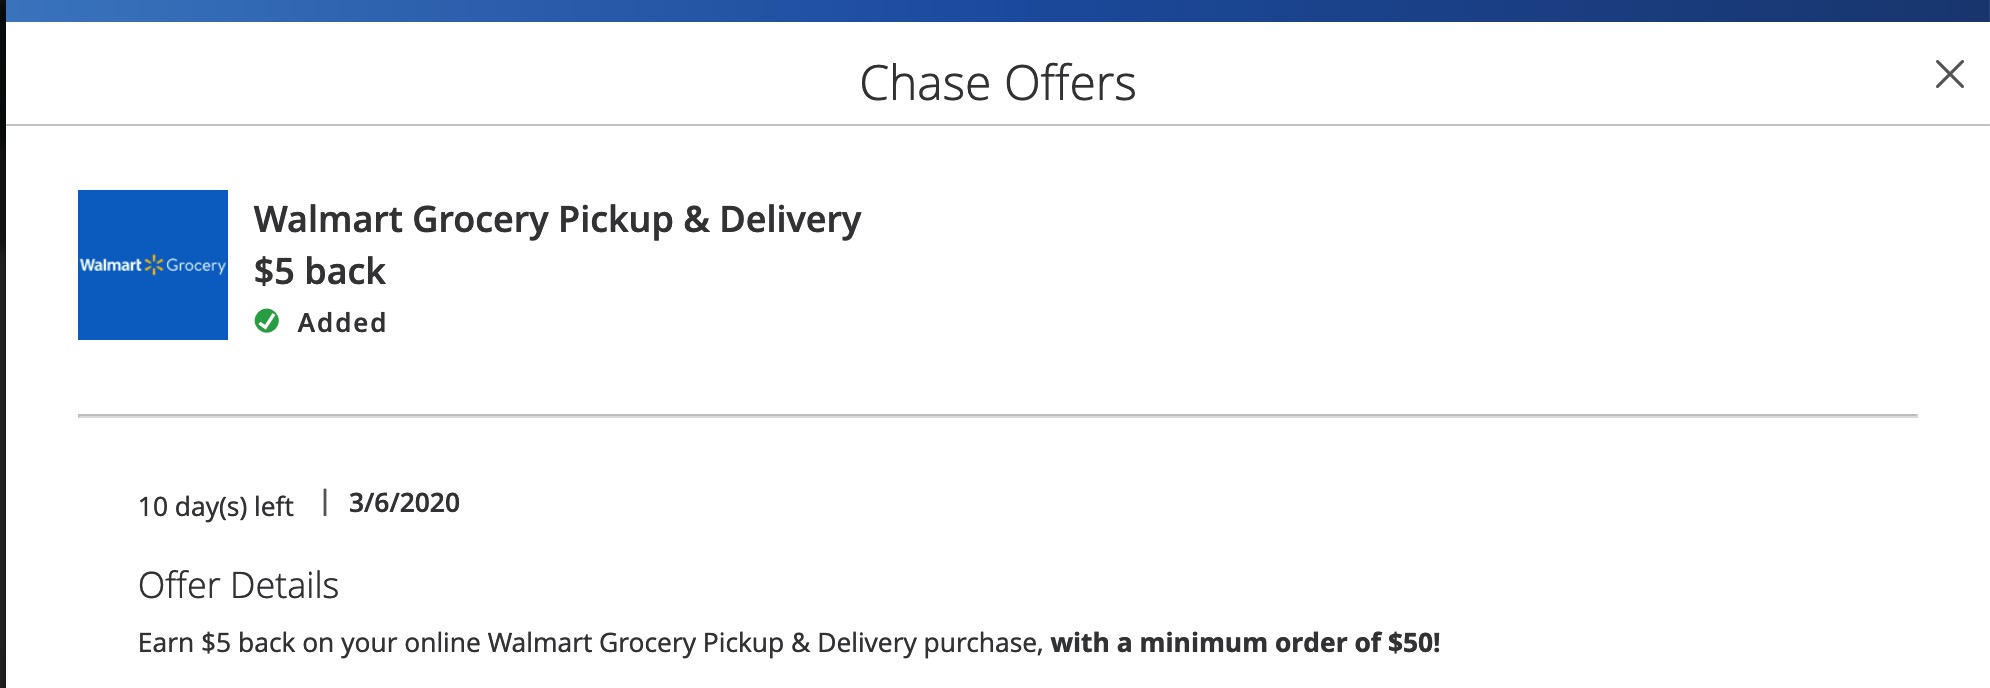Click the 10 day(s) left text
The height and width of the screenshot is (688, 1990).
pos(216,507)
